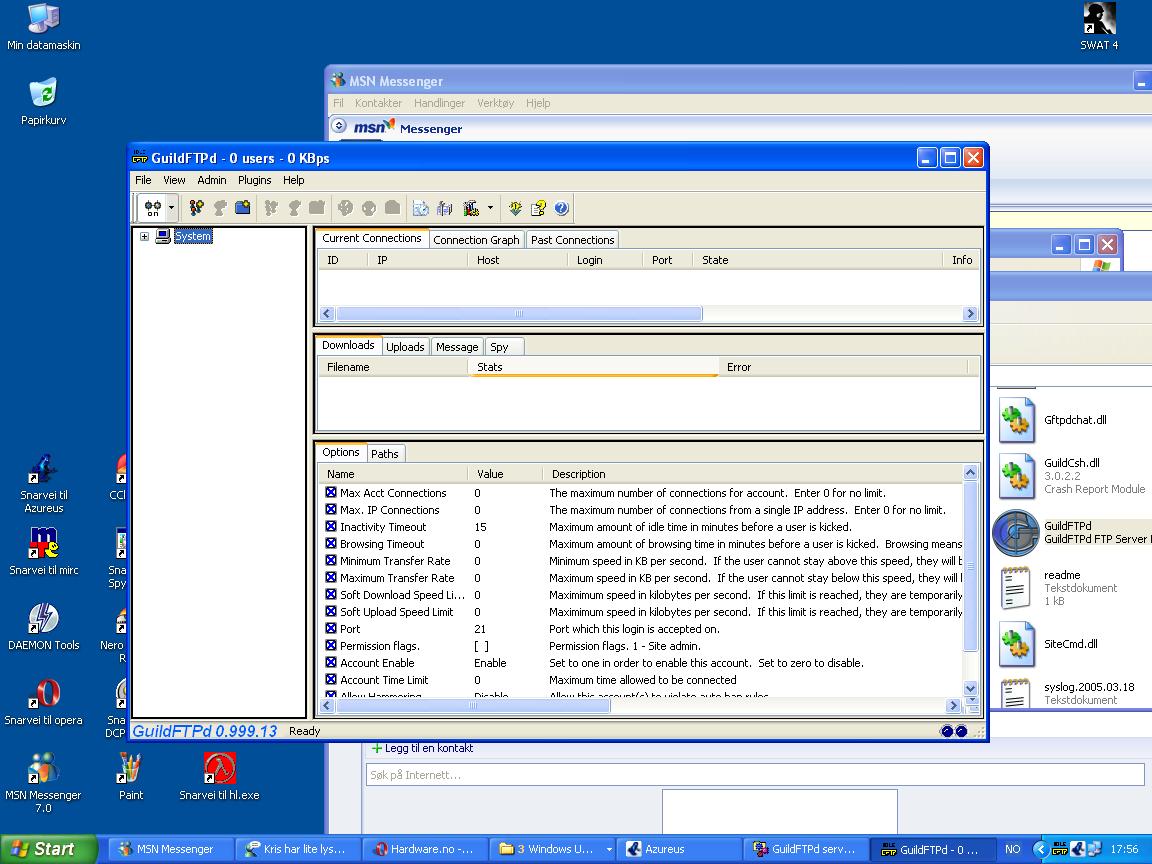
Task: Switch to the Paths tab
Action: pos(384,454)
